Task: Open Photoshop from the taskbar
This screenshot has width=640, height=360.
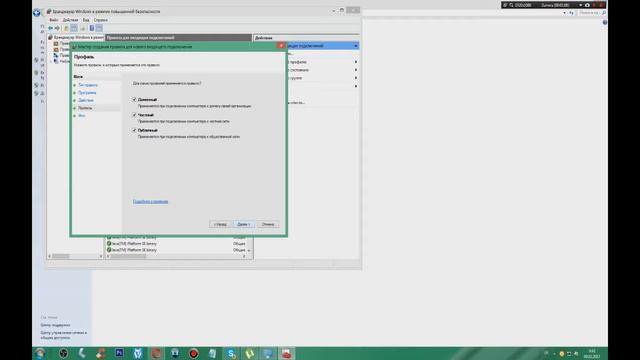Action: pyautogui.click(x=119, y=353)
